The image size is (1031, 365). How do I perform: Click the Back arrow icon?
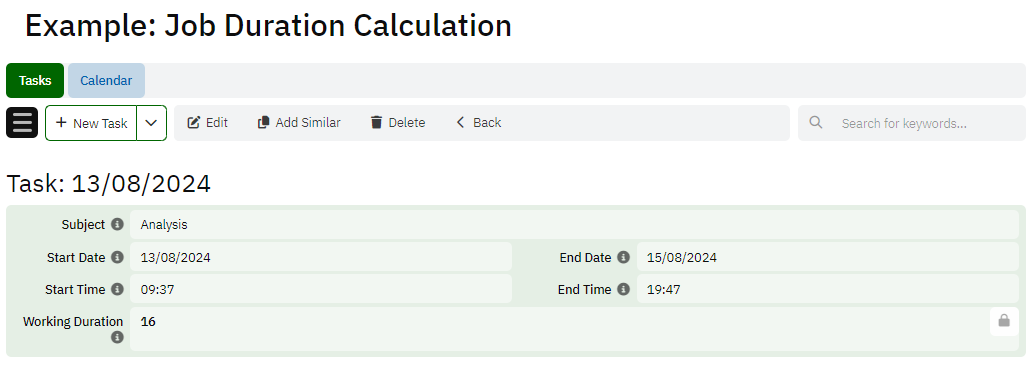pyautogui.click(x=460, y=122)
